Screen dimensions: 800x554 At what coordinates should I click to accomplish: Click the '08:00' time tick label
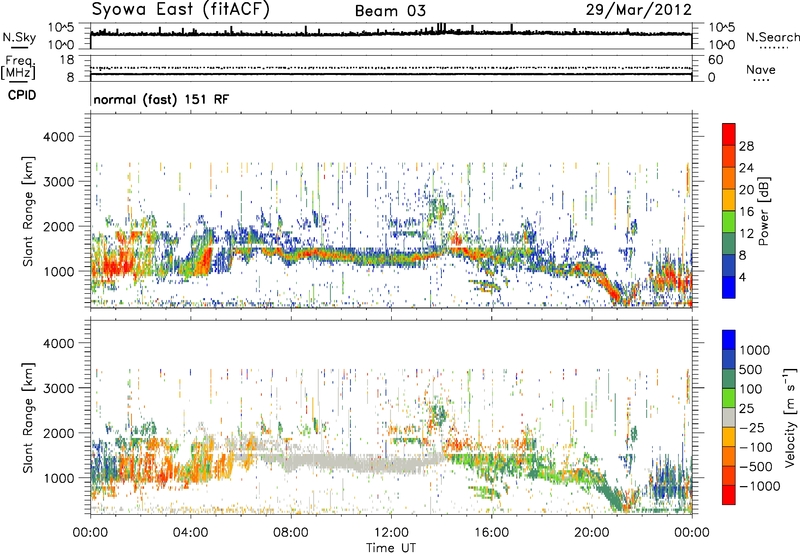290,533
